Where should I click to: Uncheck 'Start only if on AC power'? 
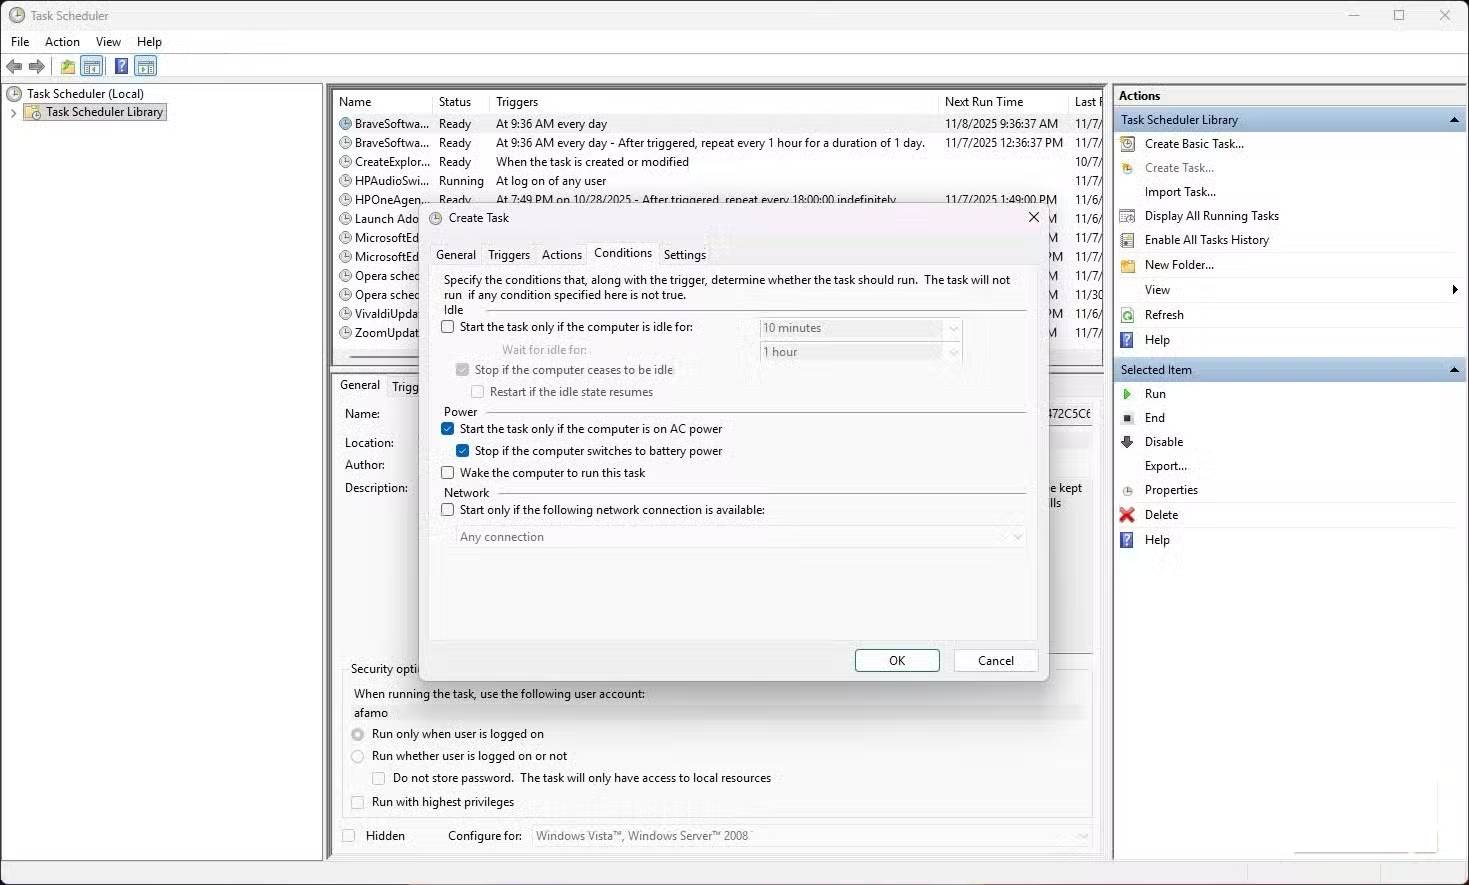[x=448, y=429]
